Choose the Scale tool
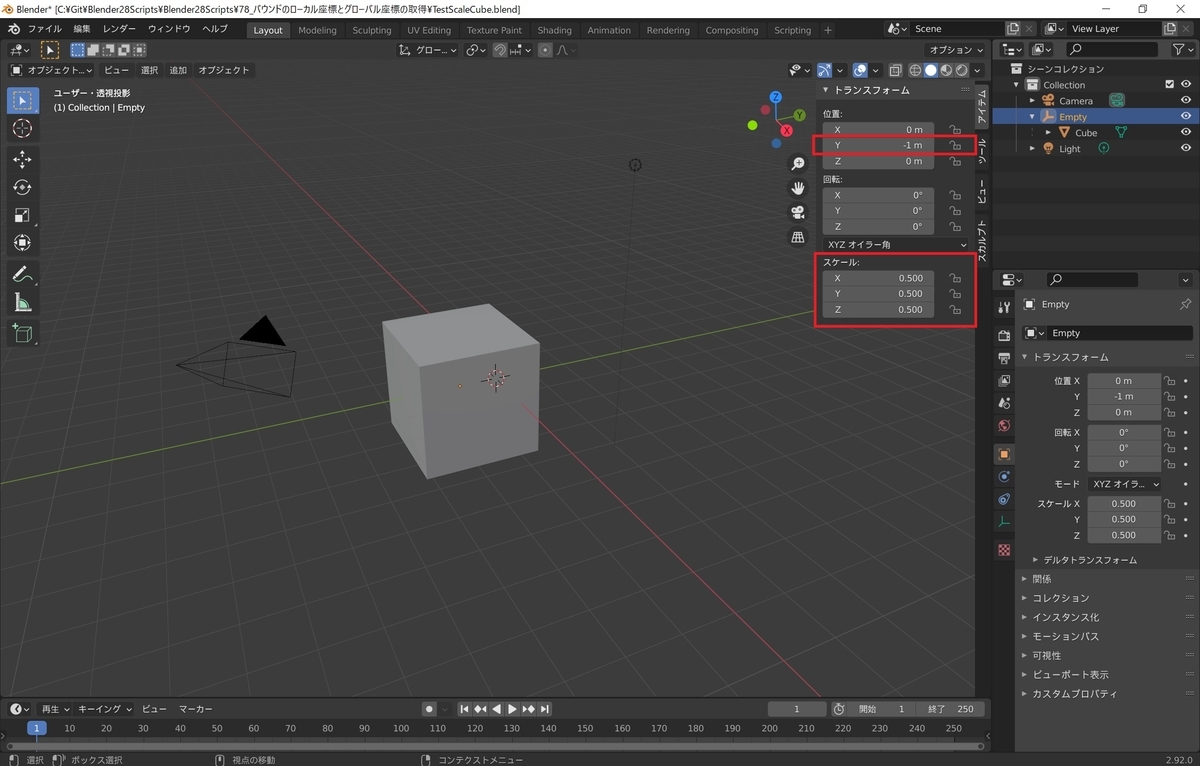The image size is (1200, 766). point(23,215)
